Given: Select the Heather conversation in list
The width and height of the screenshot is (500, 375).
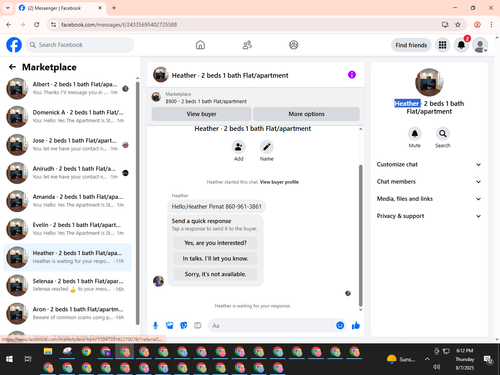Looking at the screenshot, I should click(68, 257).
